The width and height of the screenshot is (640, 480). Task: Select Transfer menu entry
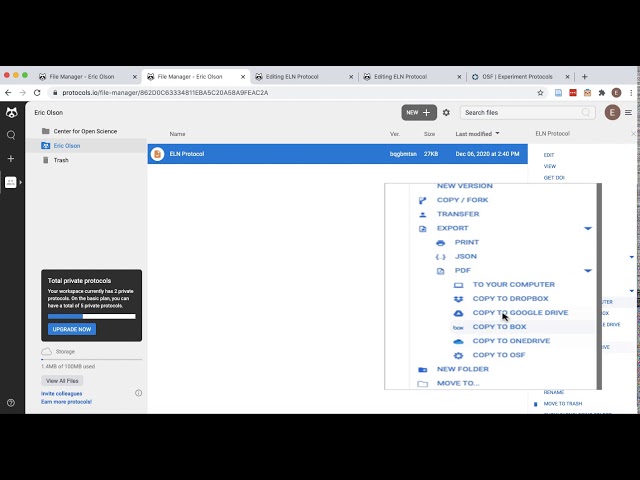pyautogui.click(x=458, y=214)
